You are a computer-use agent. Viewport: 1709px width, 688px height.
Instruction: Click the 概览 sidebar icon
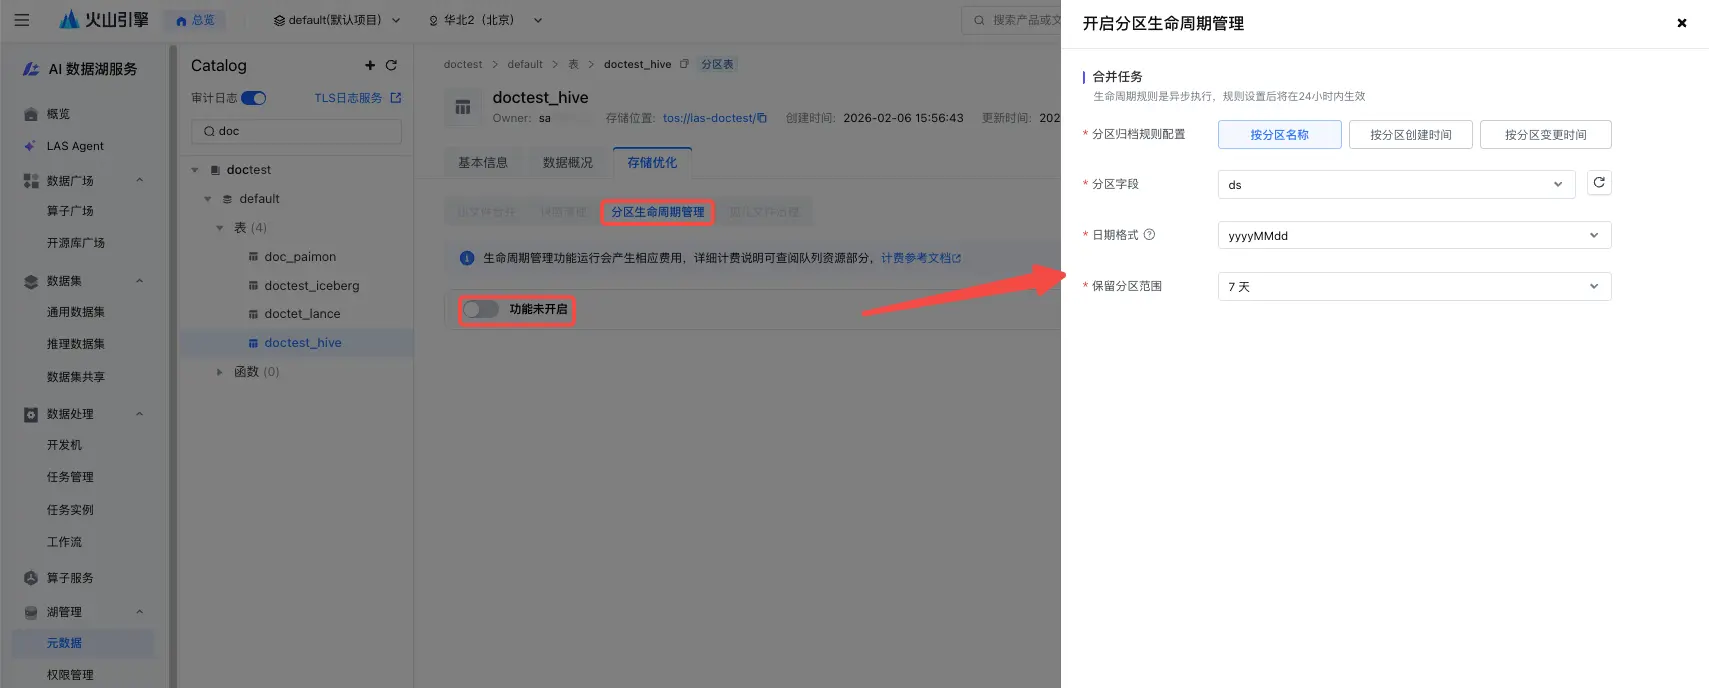tap(30, 114)
